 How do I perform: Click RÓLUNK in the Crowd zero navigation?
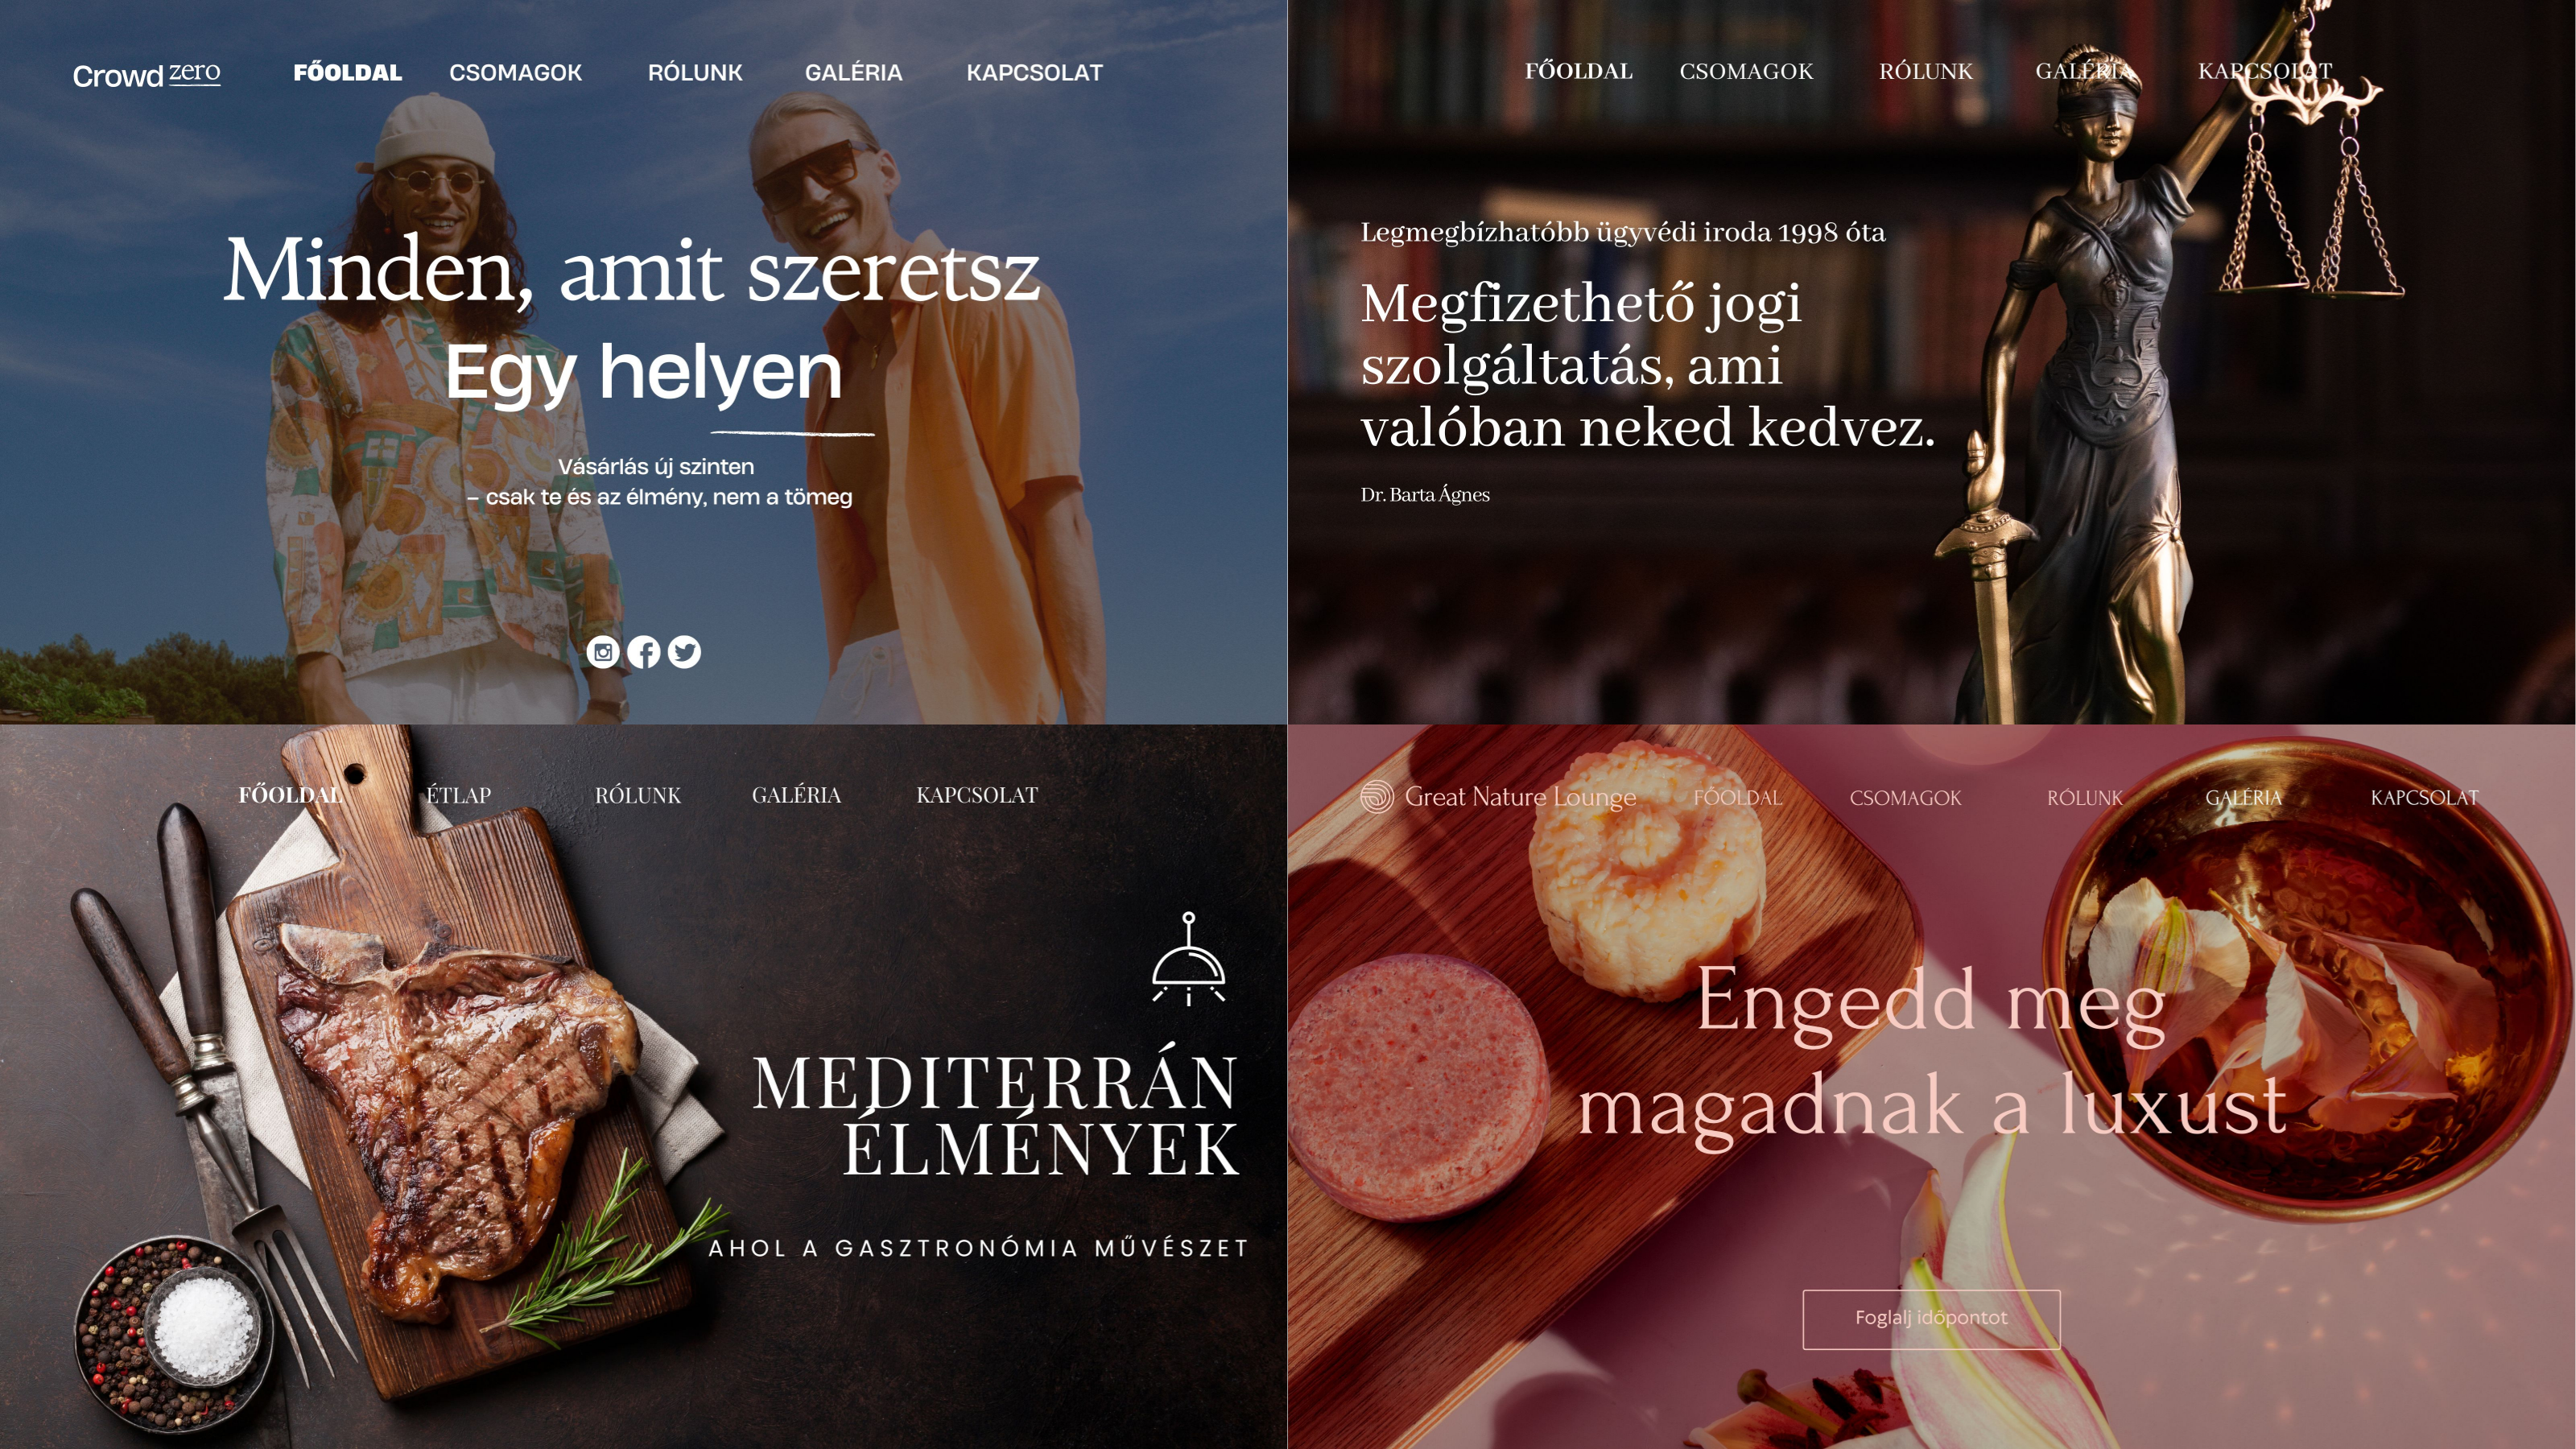tap(695, 73)
